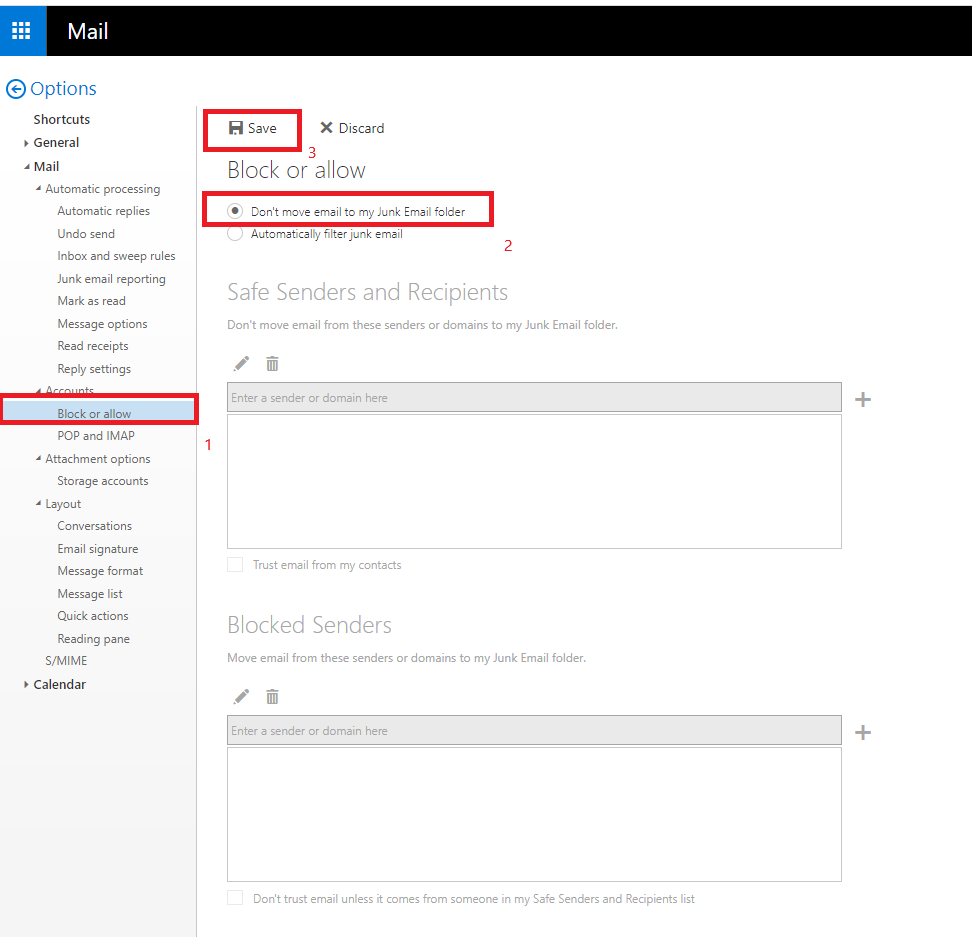This screenshot has height=937, width=972.
Task: Click the trash icon under Safe Senders
Action: 272,364
